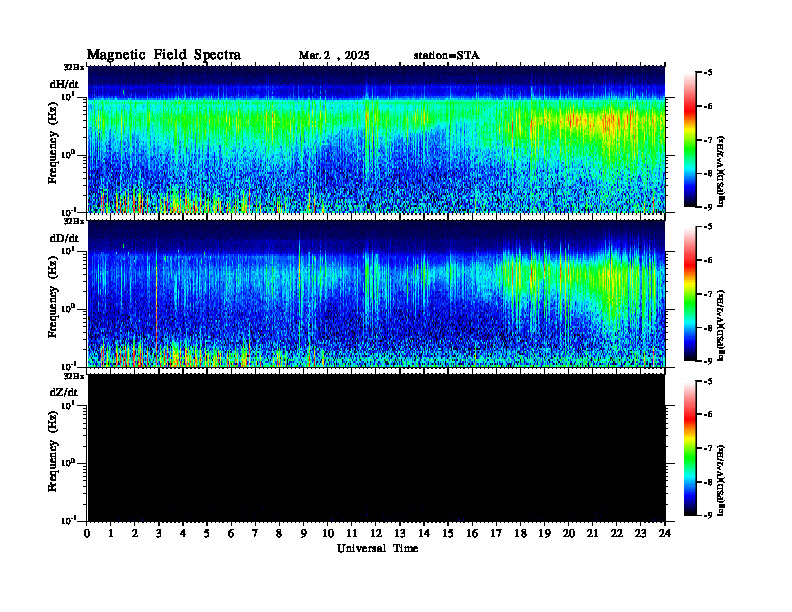Click hour "9" tick on Universal Time axis
Image resolution: width=792 pixels, height=612 pixels.
[303, 534]
